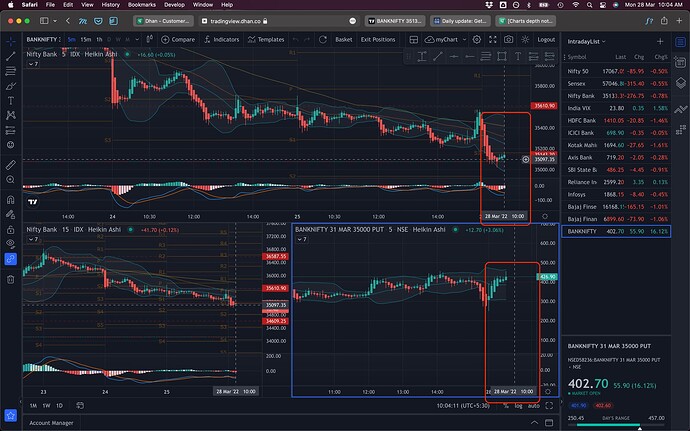
Task: Select HDFC Bank in the watchlist
Action: (617, 120)
